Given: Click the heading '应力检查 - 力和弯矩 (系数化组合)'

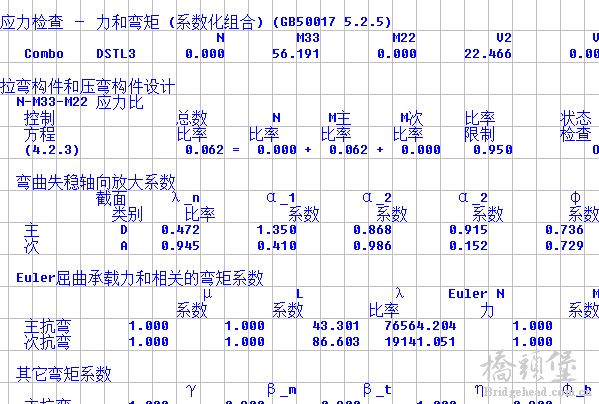Looking at the screenshot, I should click(132, 23).
